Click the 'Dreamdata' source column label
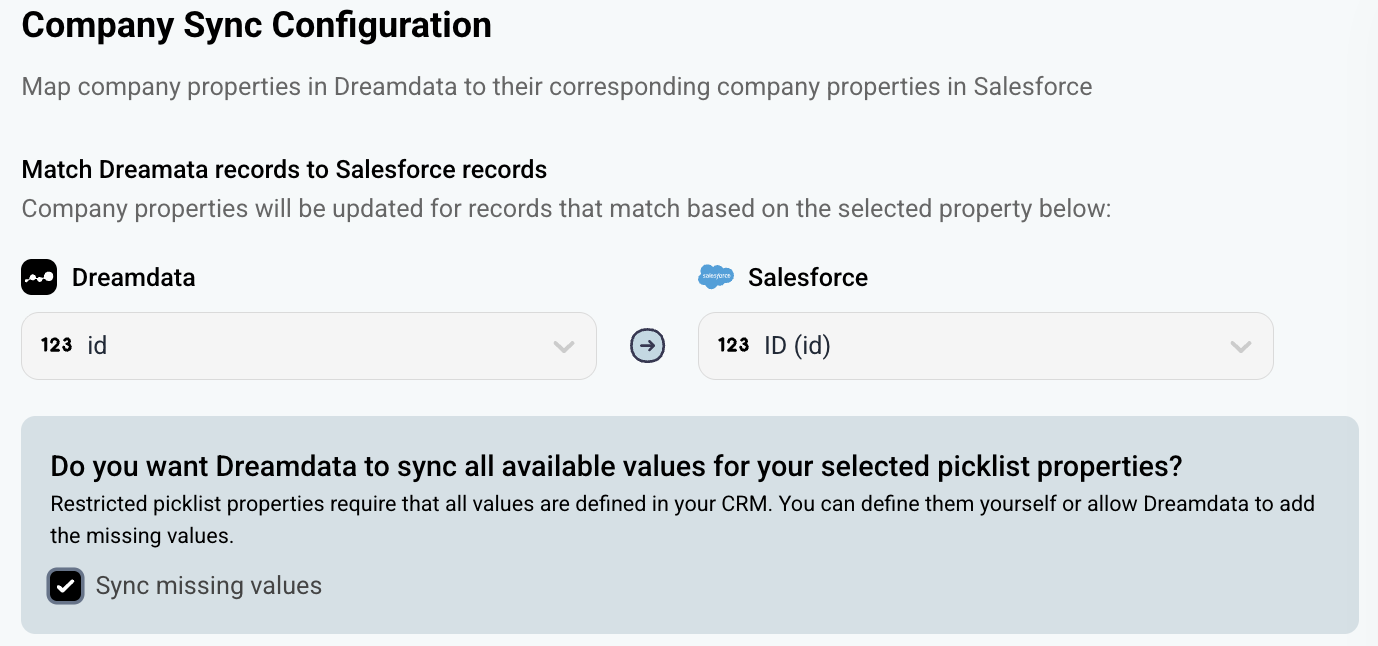The image size is (1378, 646). coord(133,277)
